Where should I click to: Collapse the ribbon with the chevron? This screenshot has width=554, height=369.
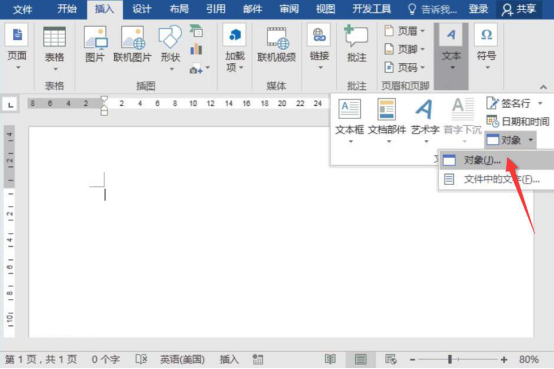[543, 86]
